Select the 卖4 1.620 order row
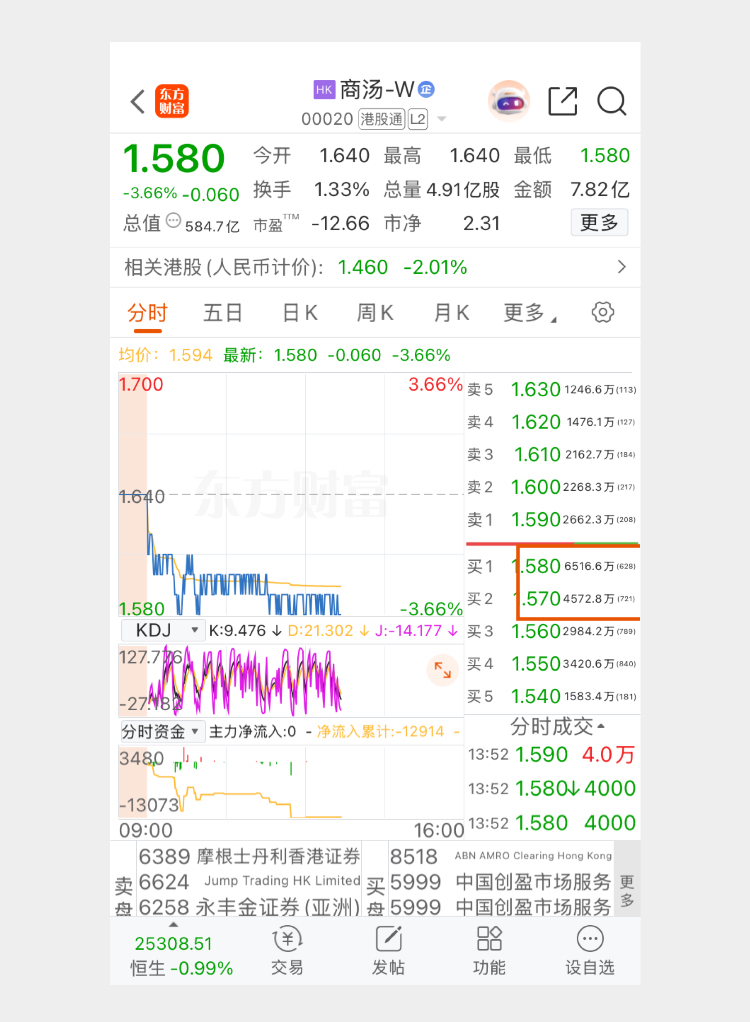 point(552,422)
